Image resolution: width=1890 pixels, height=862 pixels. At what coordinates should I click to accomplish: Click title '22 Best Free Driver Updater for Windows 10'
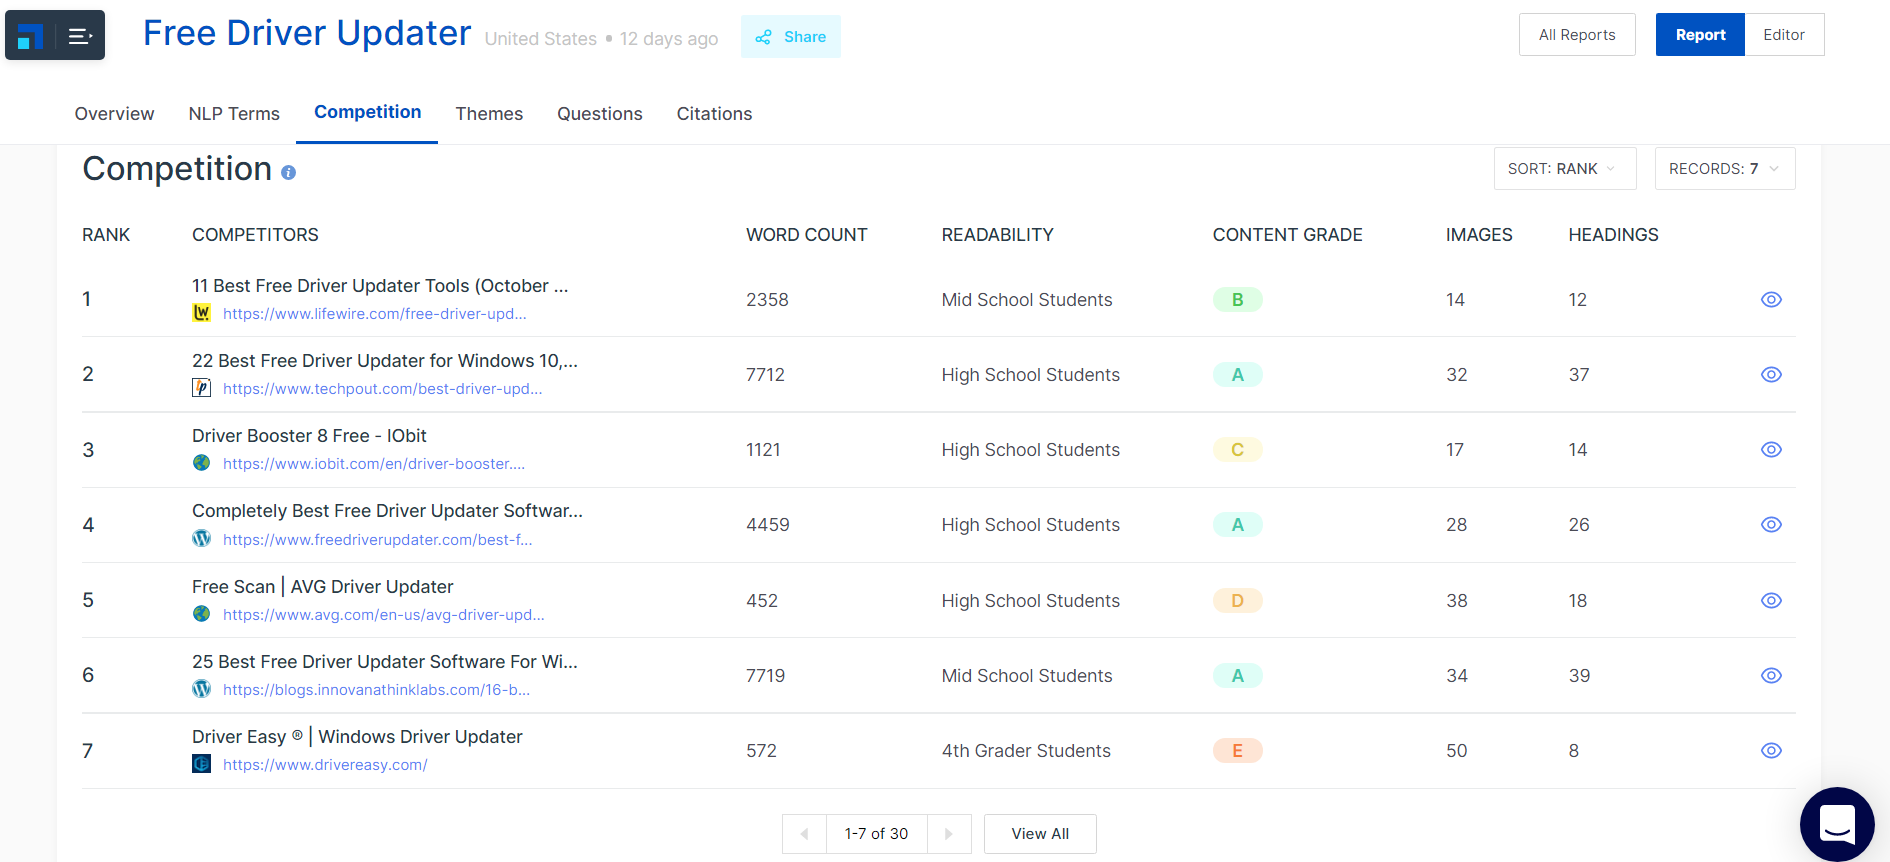click(385, 361)
